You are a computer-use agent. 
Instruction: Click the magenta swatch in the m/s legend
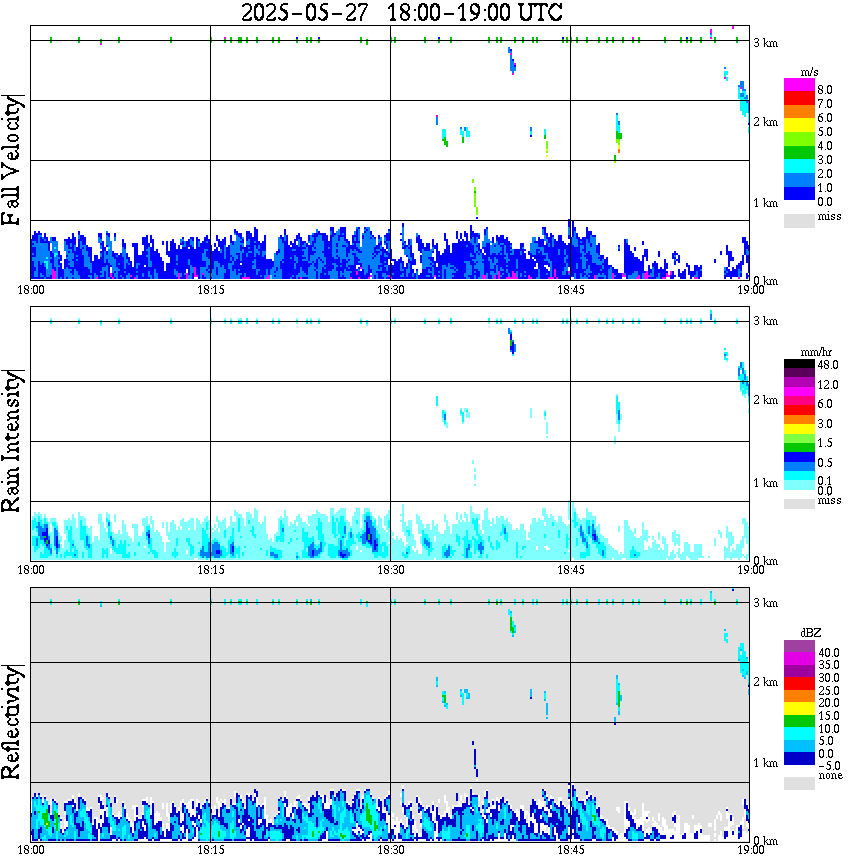pyautogui.click(x=799, y=85)
